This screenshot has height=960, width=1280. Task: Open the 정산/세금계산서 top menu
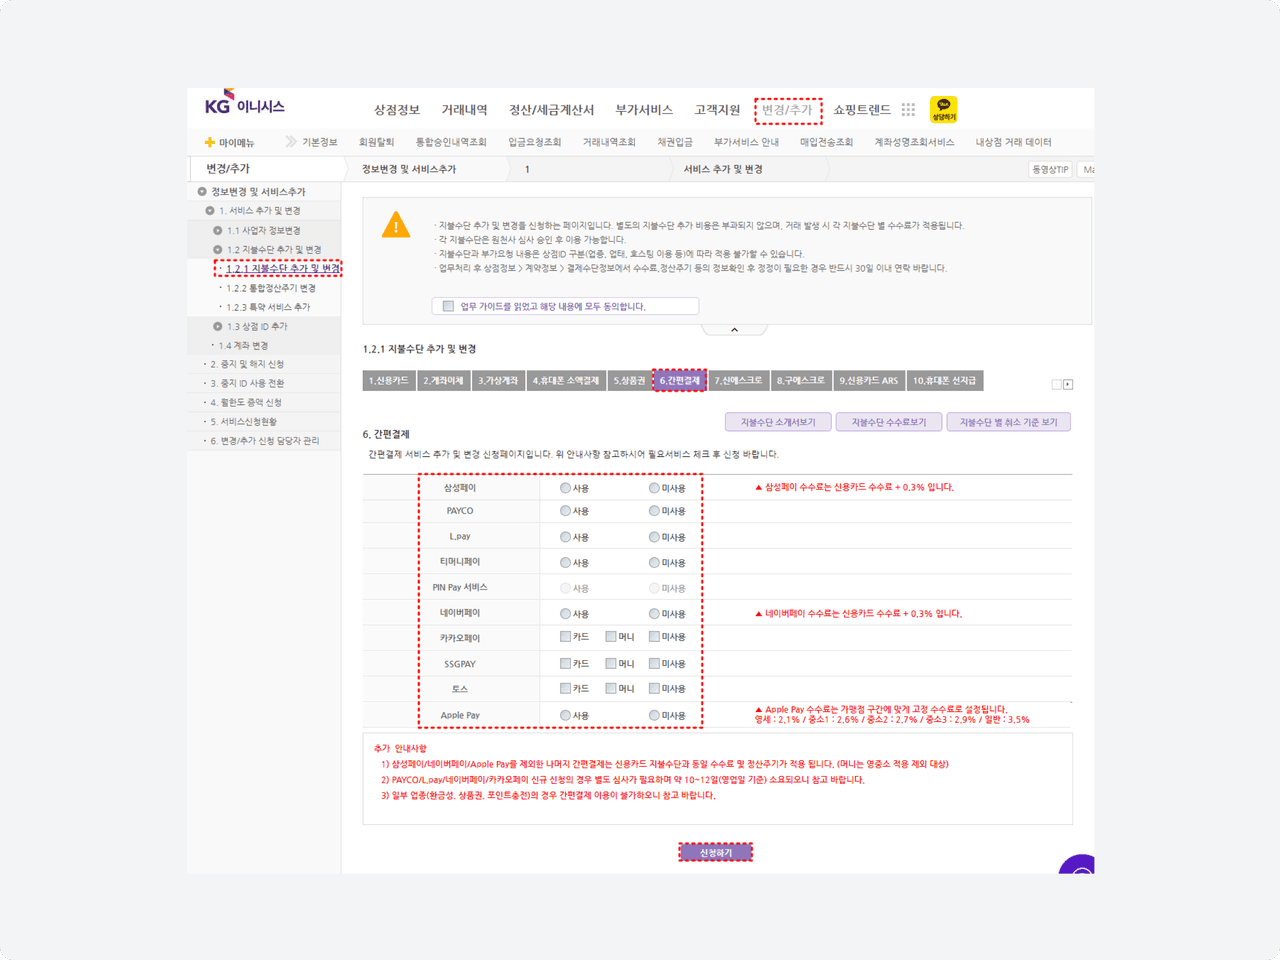click(x=551, y=110)
